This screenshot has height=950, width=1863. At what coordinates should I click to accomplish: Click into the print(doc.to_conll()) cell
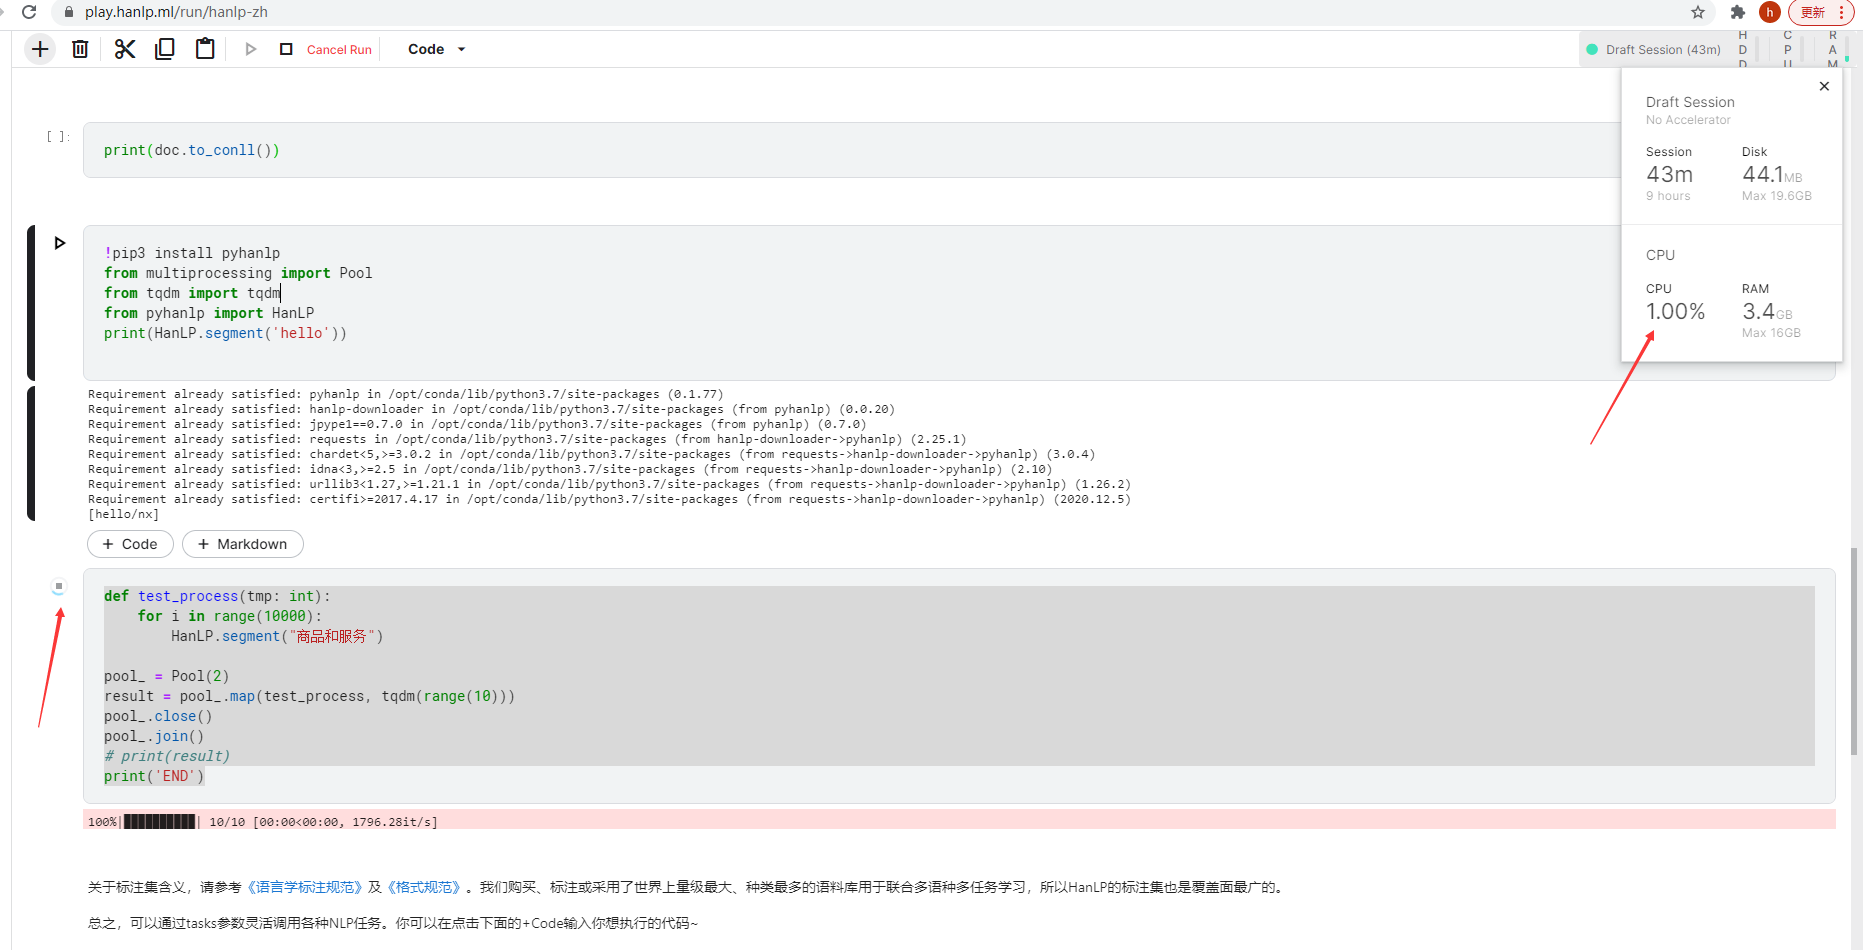pyautogui.click(x=850, y=150)
